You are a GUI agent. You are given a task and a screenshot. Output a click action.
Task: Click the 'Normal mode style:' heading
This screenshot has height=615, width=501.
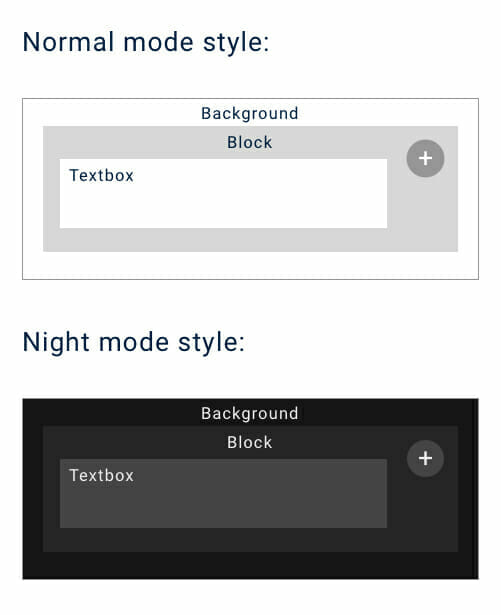(x=146, y=42)
